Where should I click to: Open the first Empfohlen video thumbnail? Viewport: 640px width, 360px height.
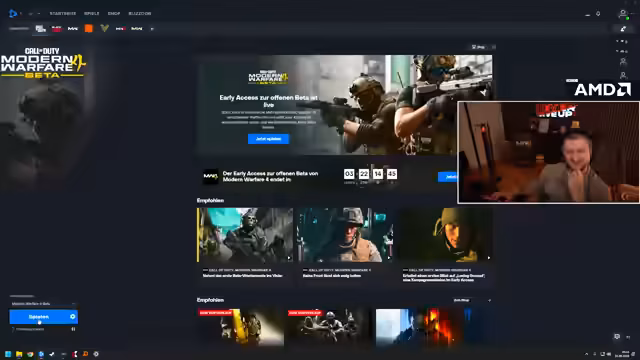pyautogui.click(x=245, y=235)
